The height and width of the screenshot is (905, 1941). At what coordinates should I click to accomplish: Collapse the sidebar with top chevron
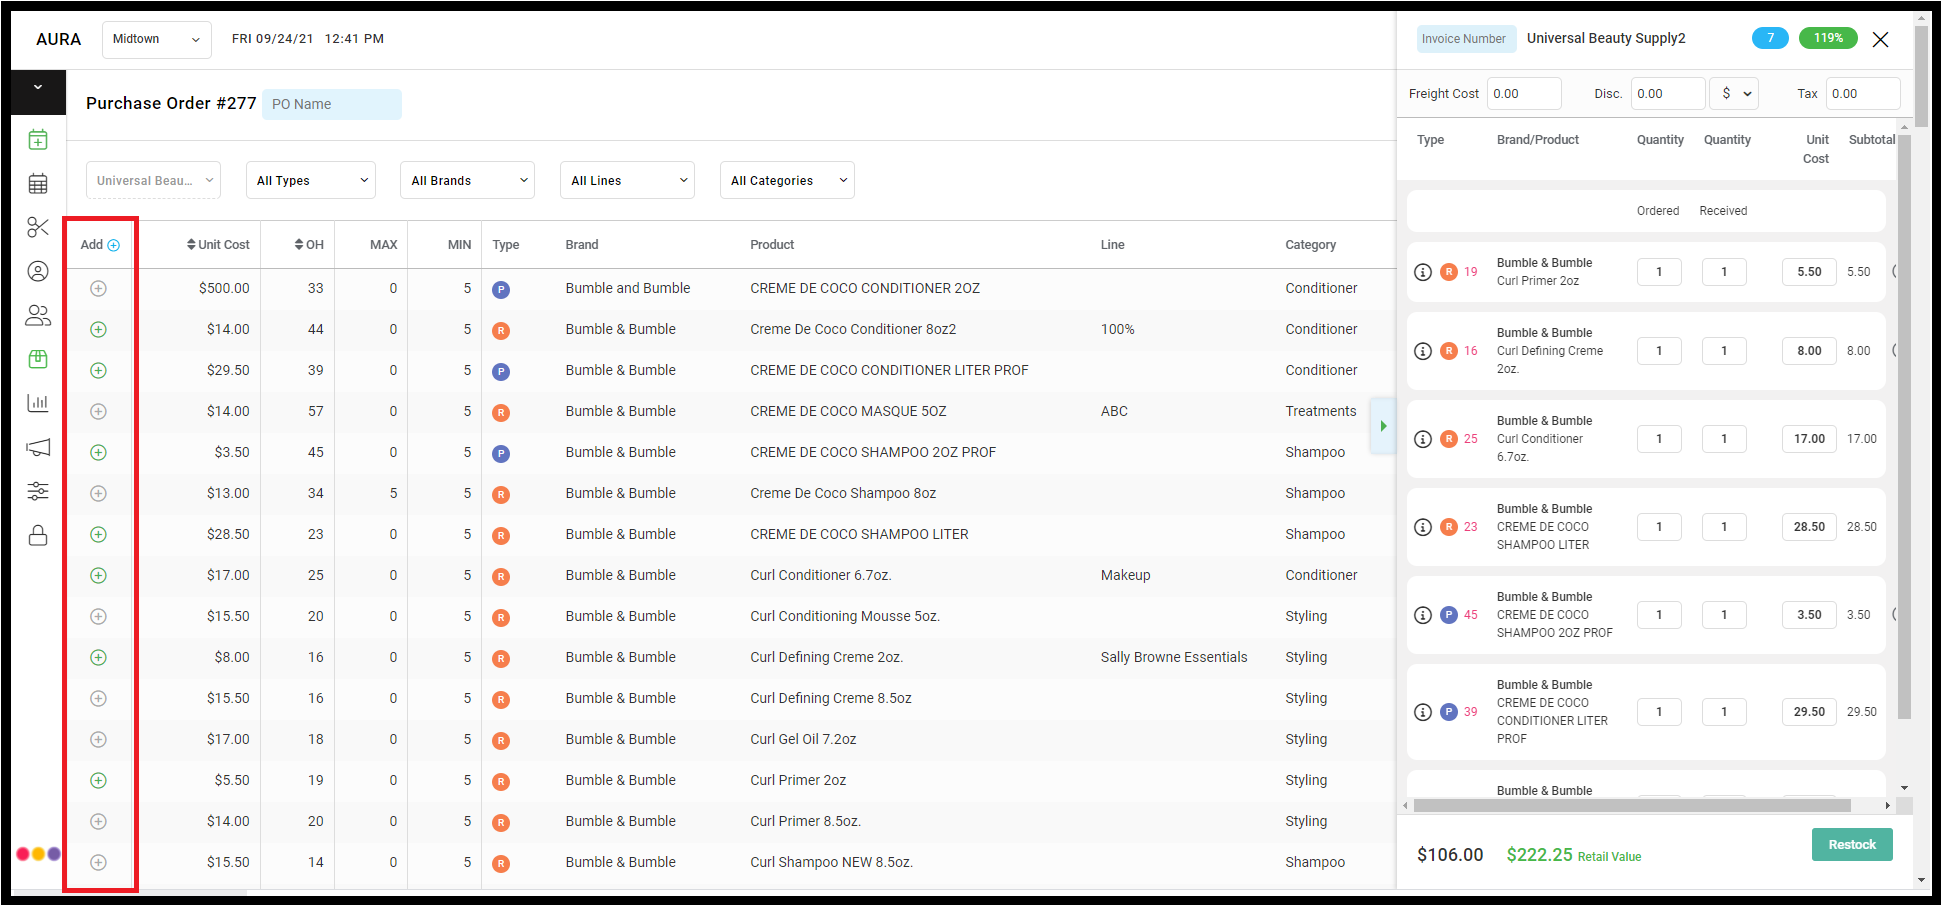coord(38,88)
